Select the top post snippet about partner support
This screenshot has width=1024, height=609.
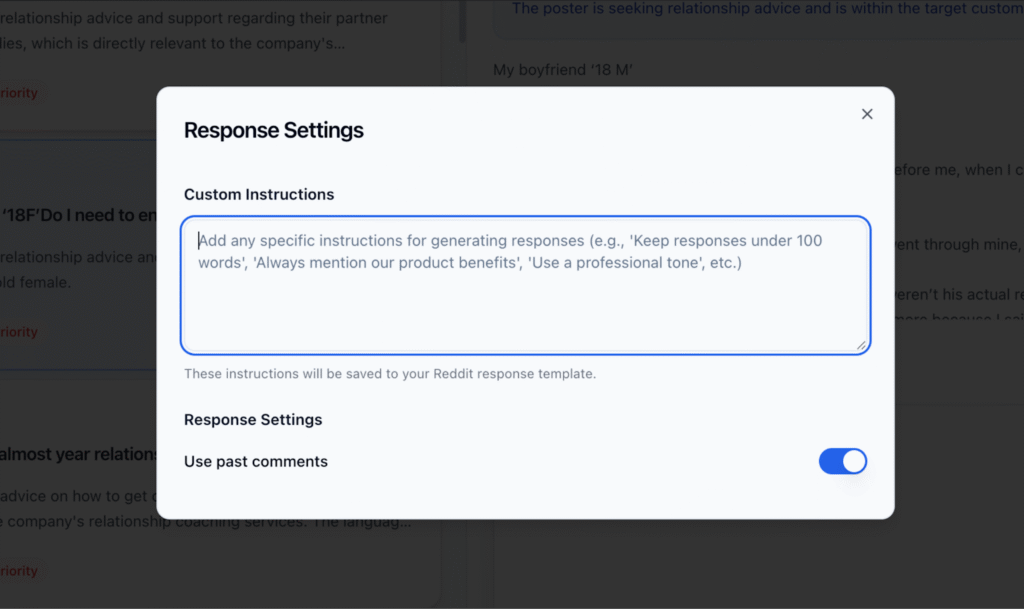194,31
